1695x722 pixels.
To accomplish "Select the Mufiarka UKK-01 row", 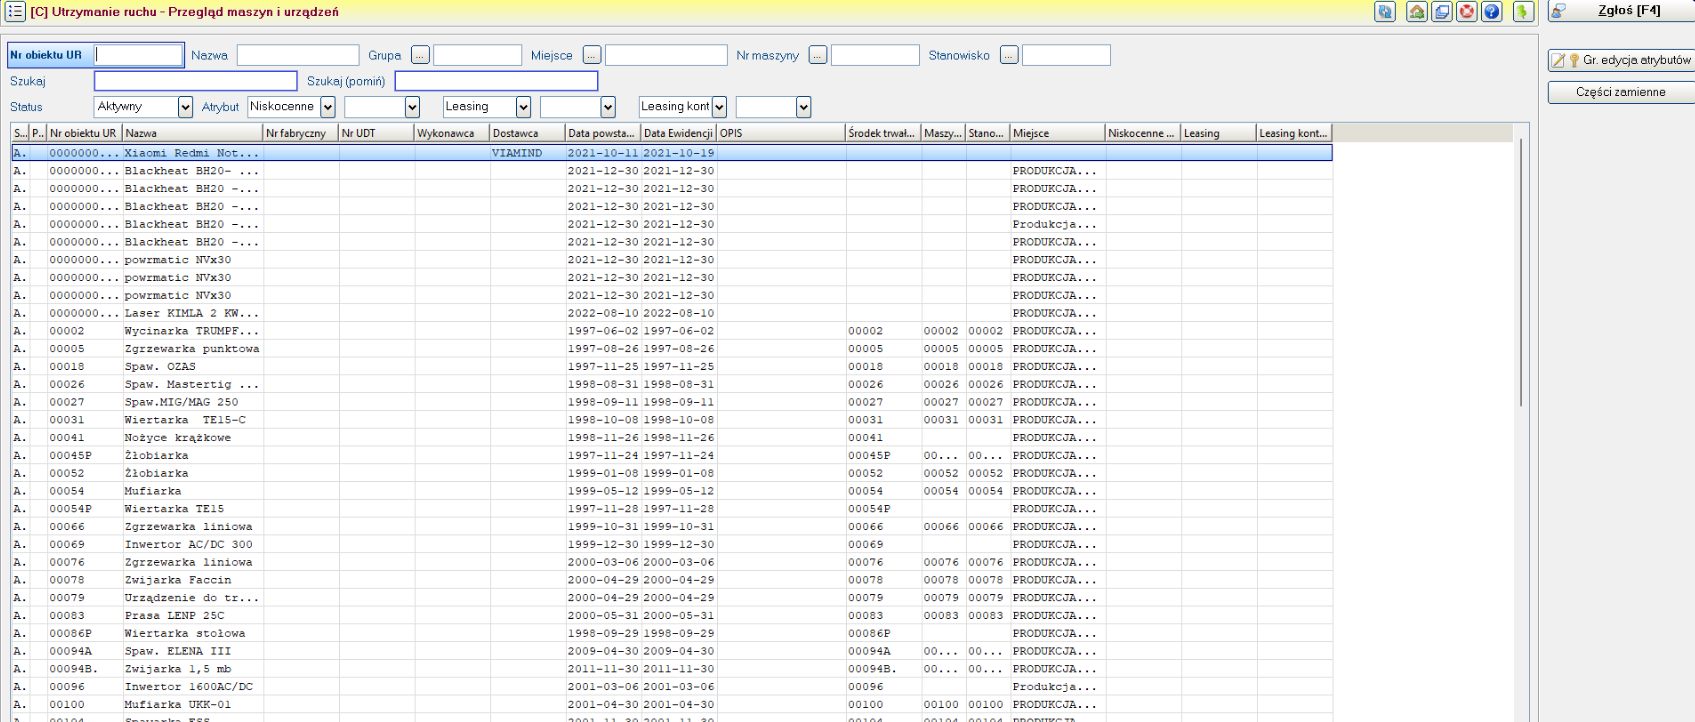I will pyautogui.click(x=671, y=705).
